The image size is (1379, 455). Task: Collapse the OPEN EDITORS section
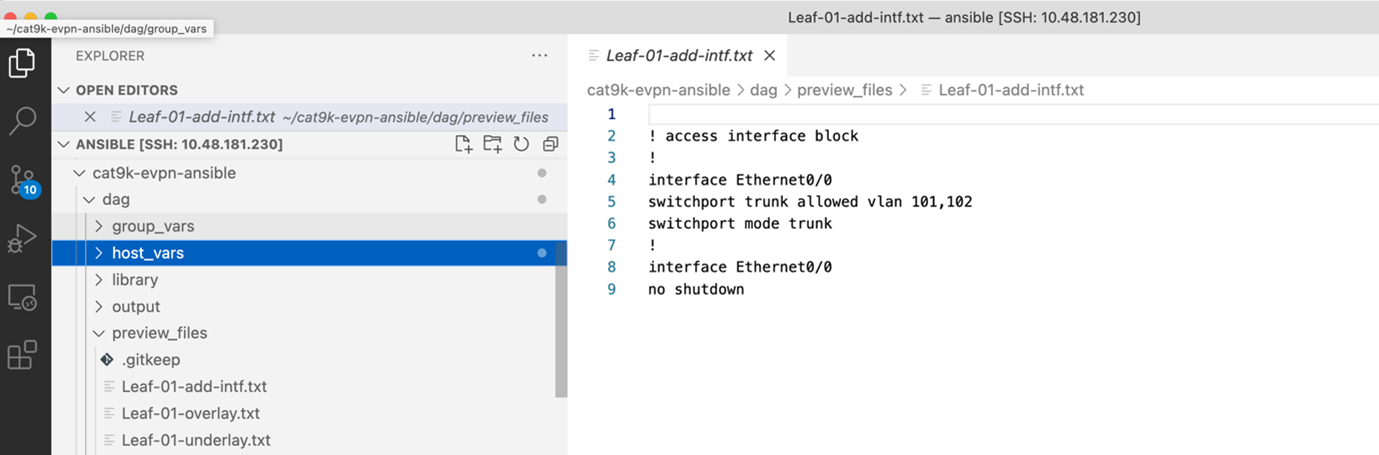coord(66,90)
